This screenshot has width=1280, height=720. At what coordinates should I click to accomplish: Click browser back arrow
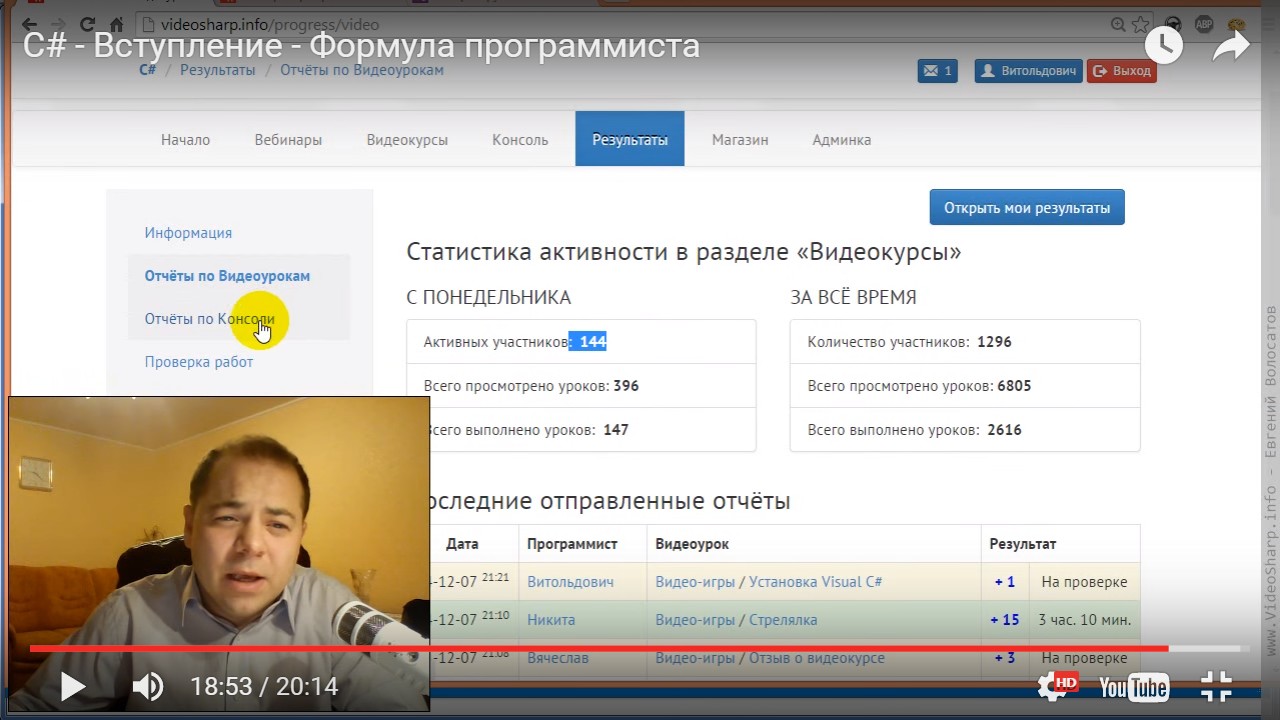click(28, 24)
